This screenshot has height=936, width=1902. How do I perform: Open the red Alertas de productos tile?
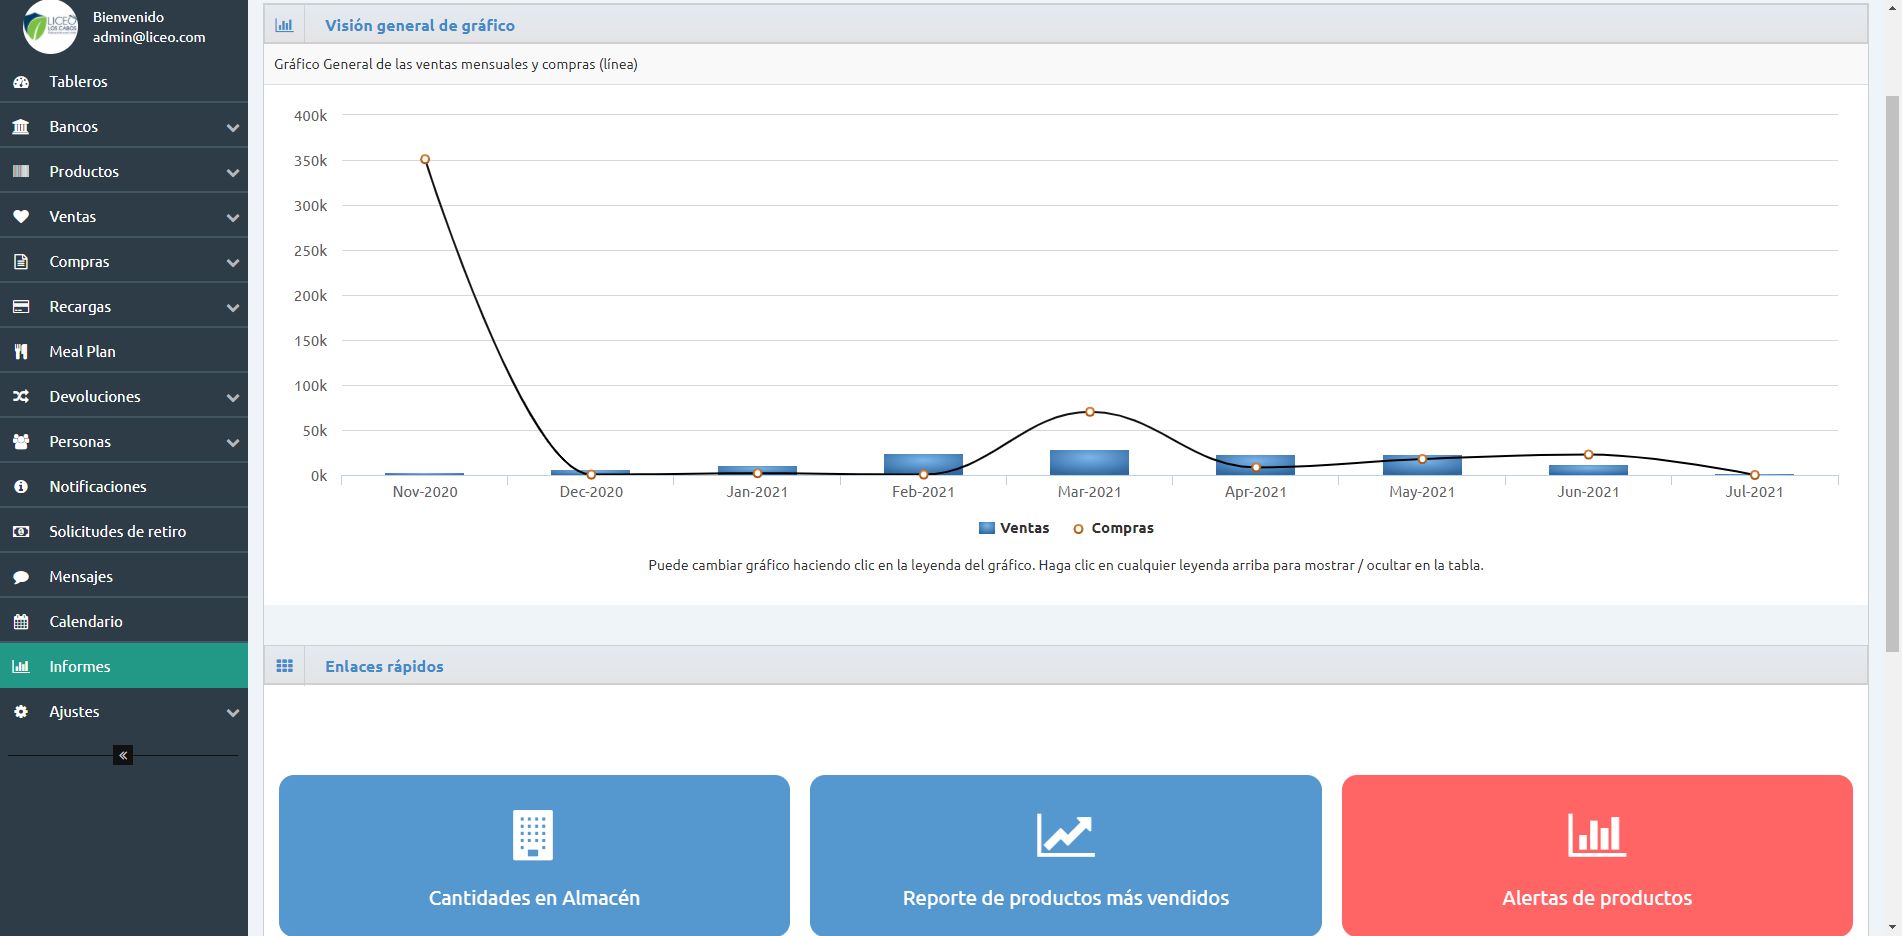pos(1597,856)
